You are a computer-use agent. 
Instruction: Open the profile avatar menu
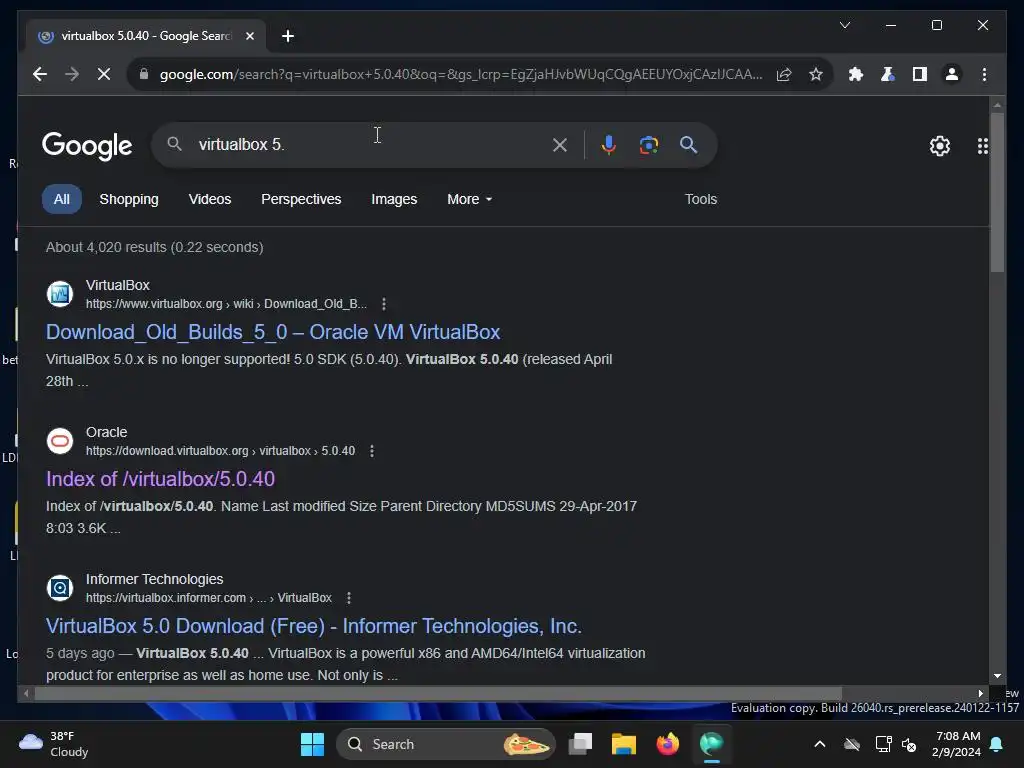(x=952, y=74)
